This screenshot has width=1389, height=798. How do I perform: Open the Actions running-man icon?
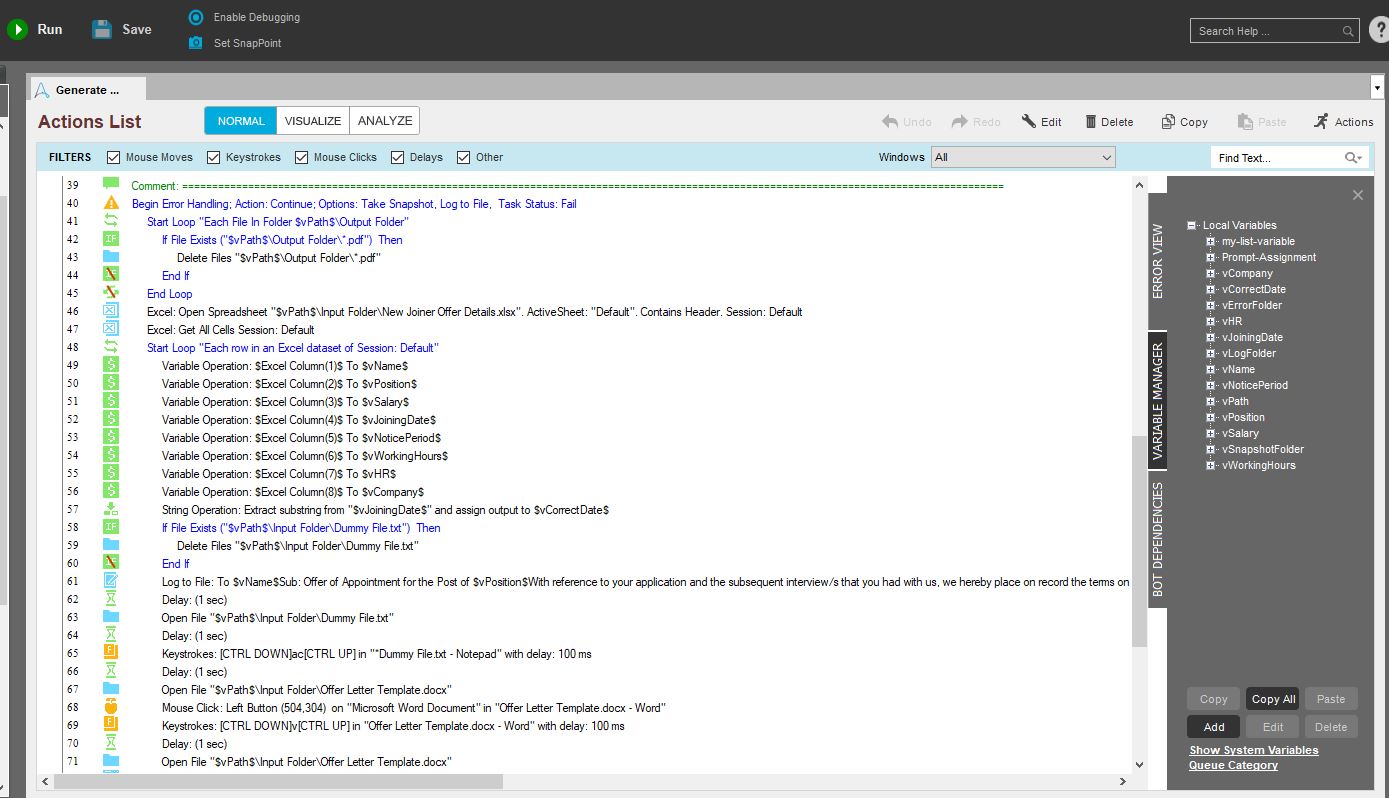1322,122
